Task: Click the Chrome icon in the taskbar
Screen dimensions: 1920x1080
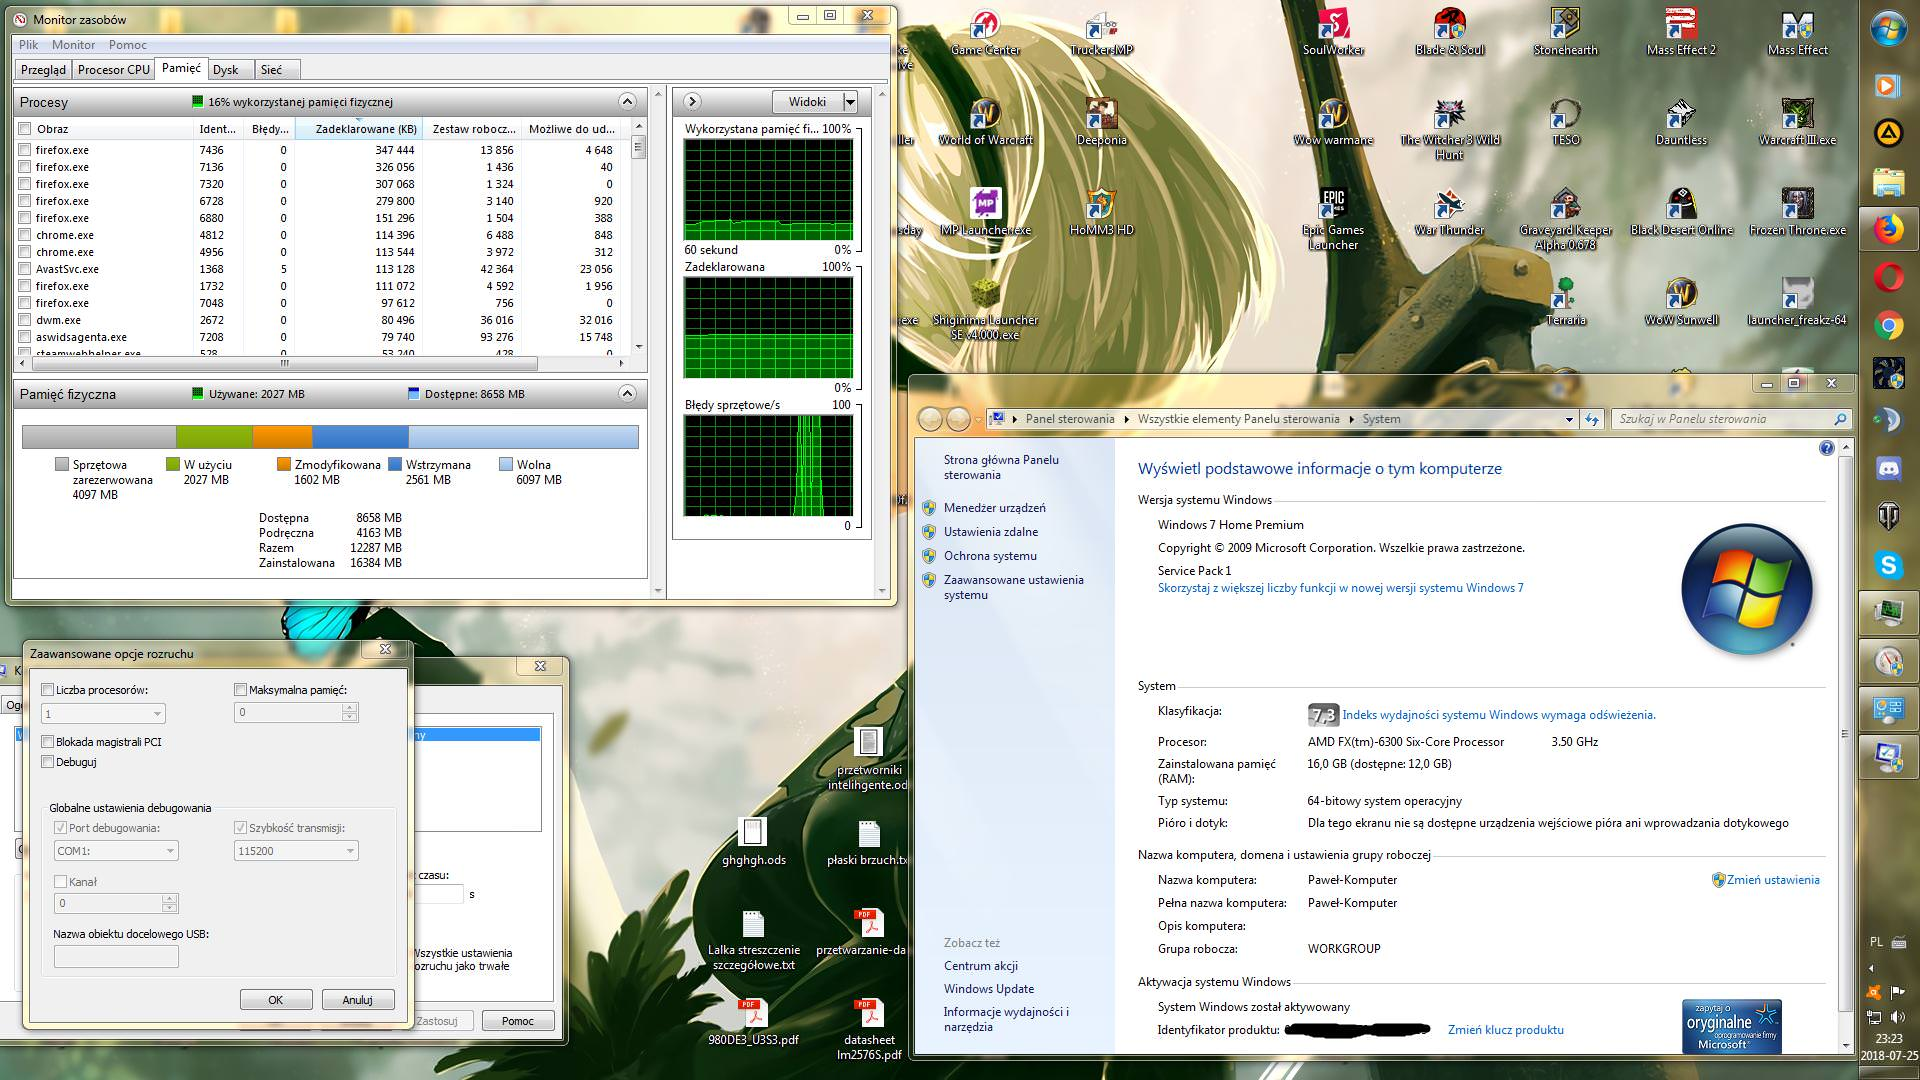Action: coord(1888,325)
